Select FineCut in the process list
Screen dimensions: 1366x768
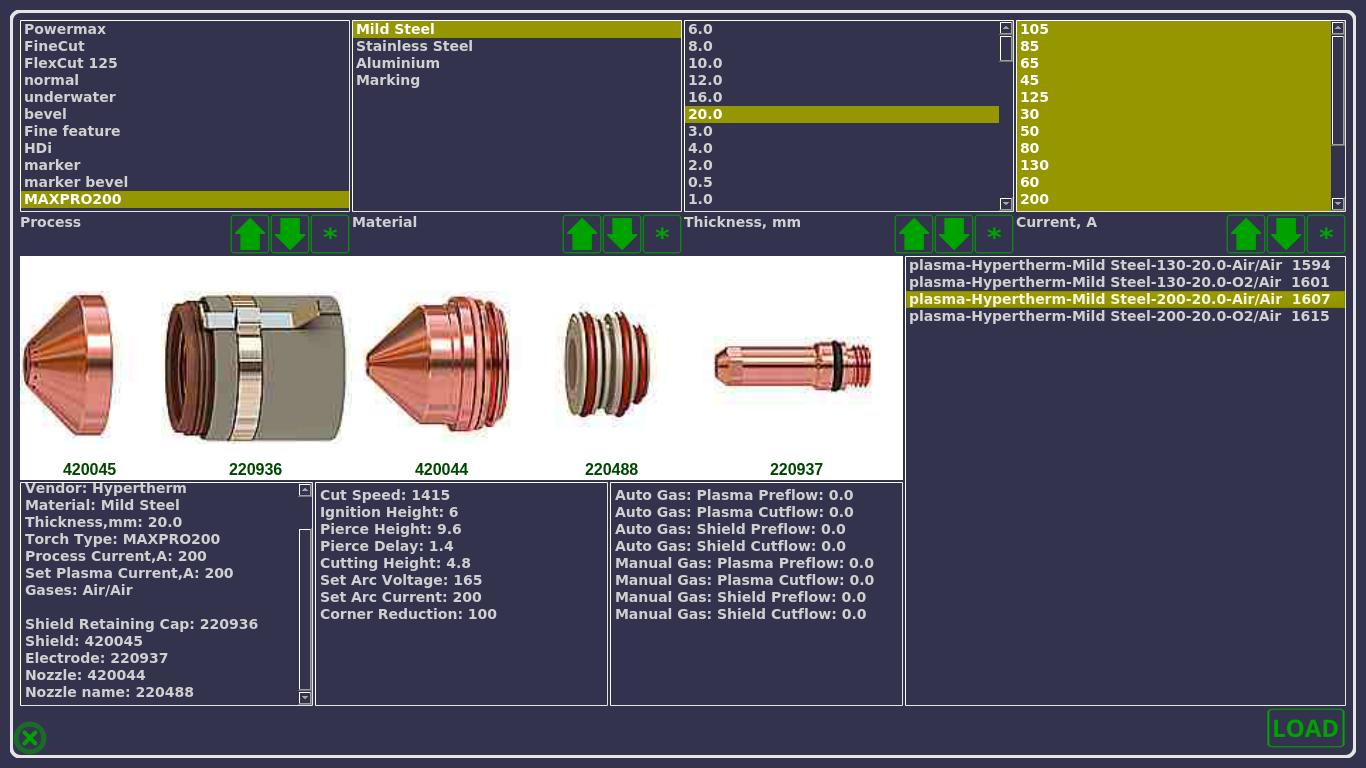tap(55, 46)
